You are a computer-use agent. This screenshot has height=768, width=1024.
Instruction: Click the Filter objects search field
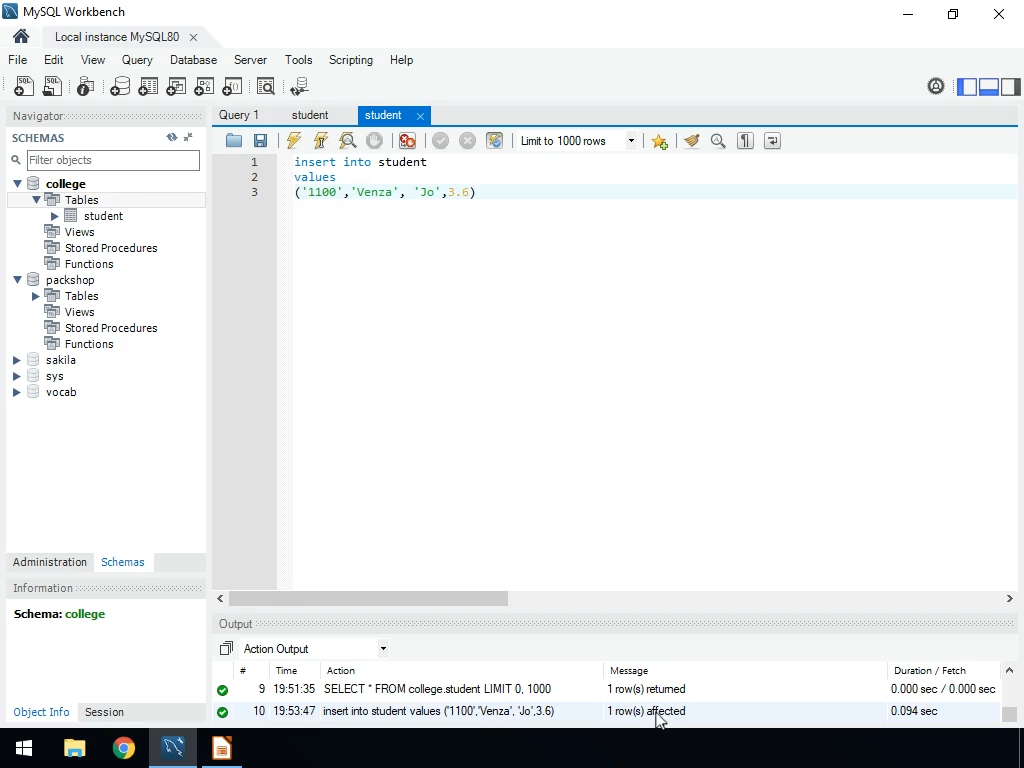tap(113, 160)
